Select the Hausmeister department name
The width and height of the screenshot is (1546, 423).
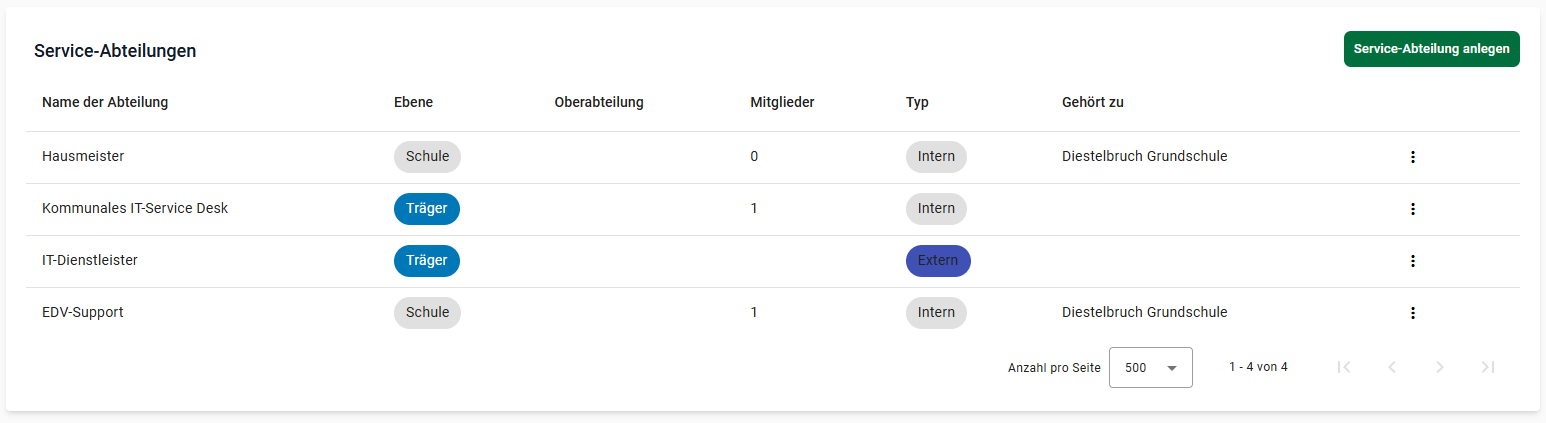pos(83,157)
